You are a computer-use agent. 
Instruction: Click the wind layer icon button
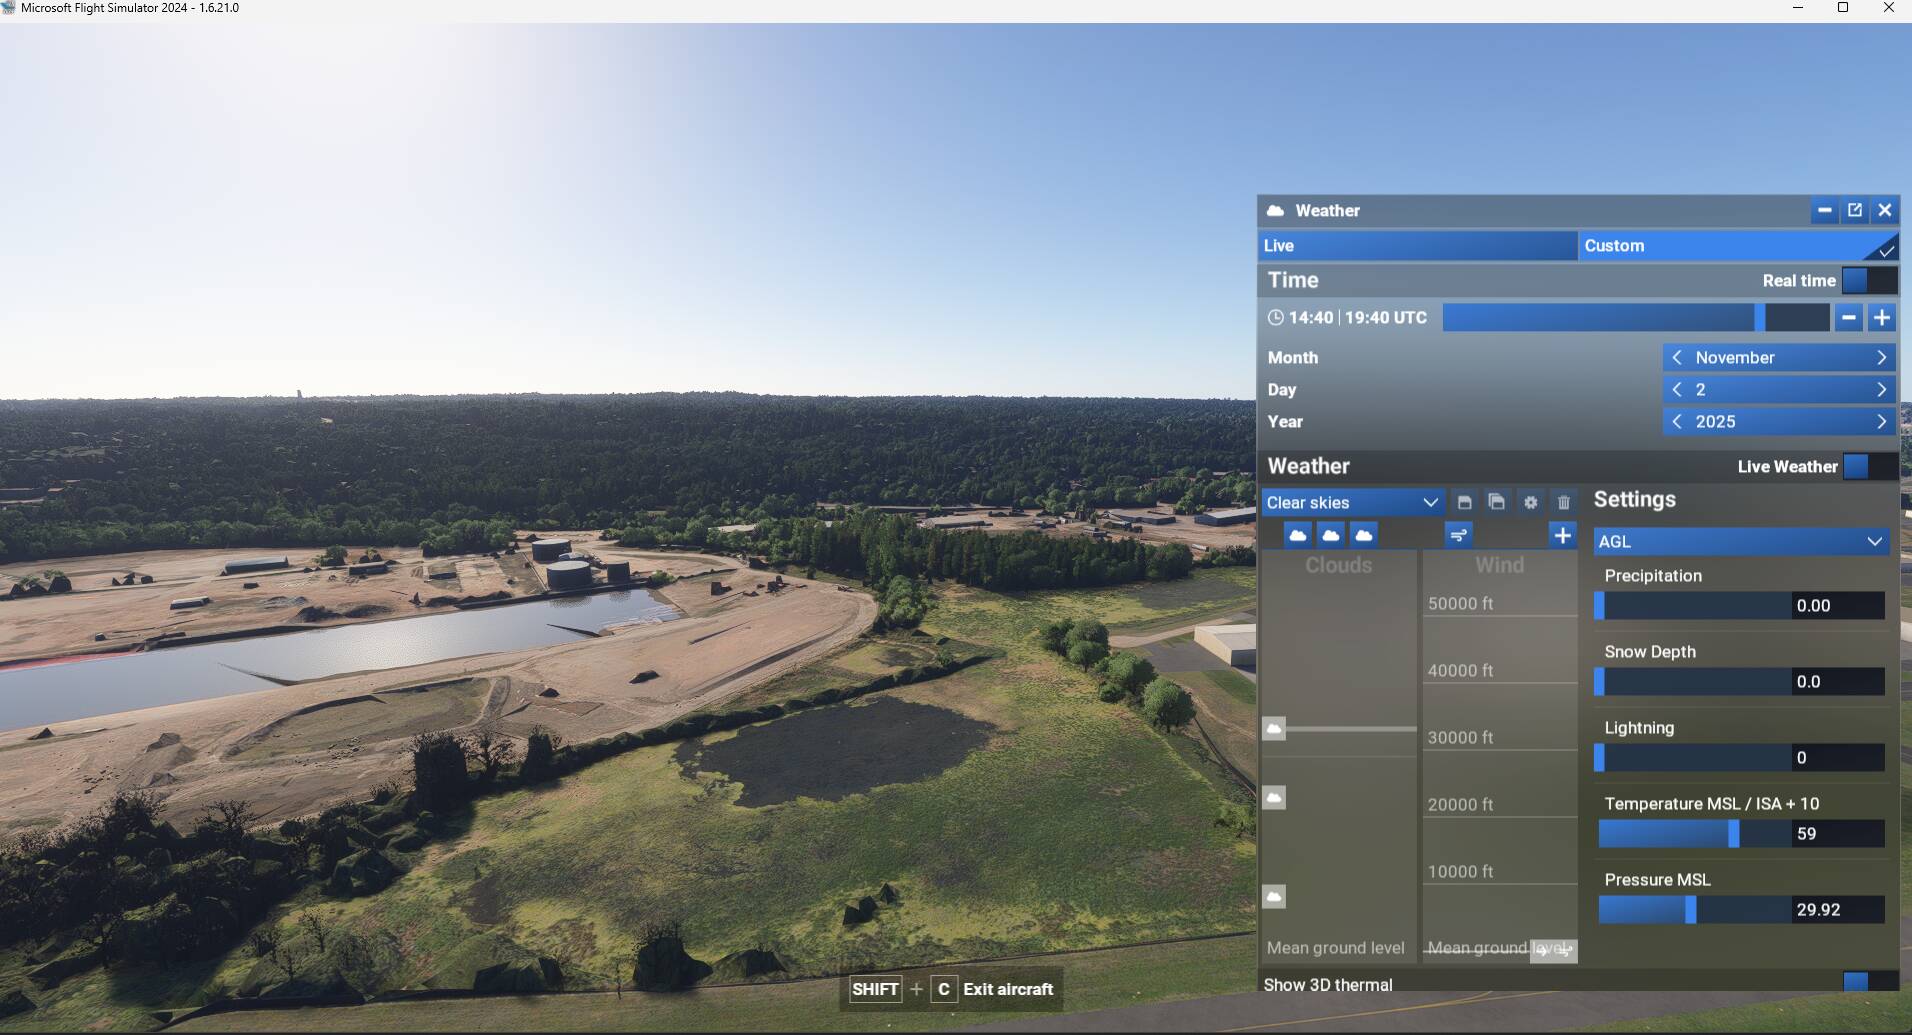pos(1459,535)
